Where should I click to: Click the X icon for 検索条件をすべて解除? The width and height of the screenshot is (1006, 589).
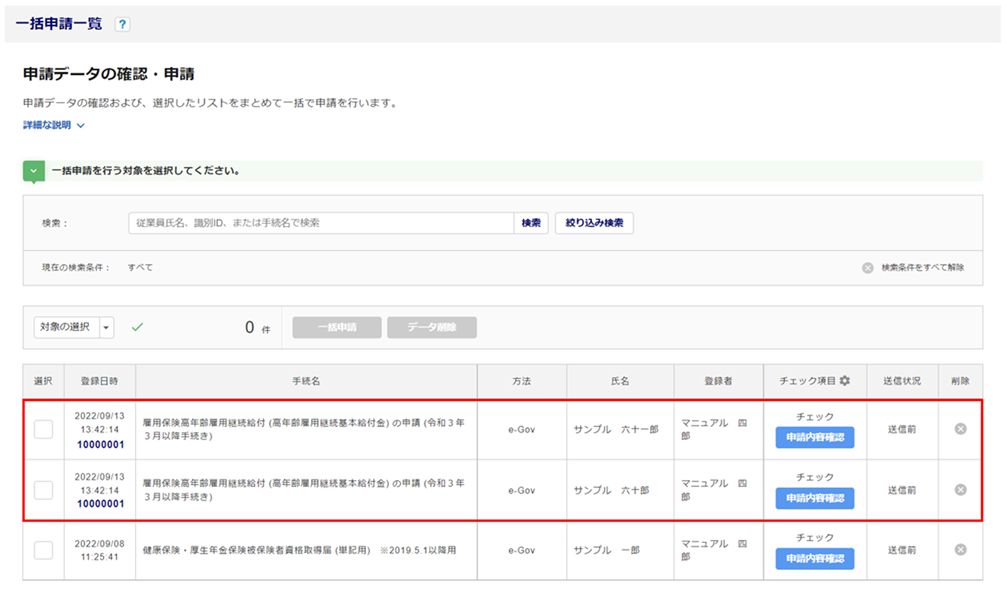(x=868, y=268)
